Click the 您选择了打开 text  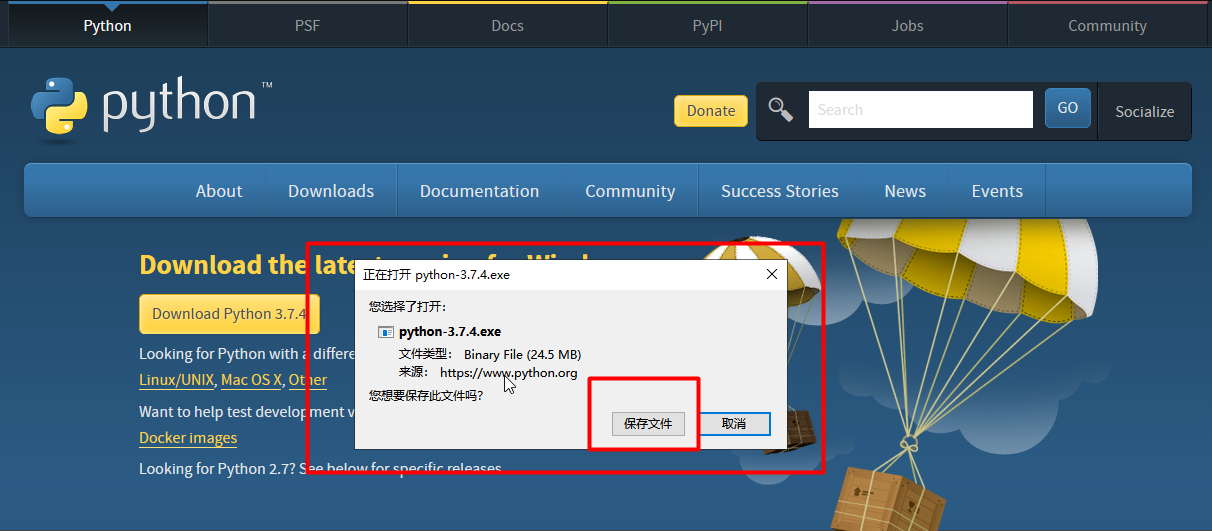tap(408, 306)
